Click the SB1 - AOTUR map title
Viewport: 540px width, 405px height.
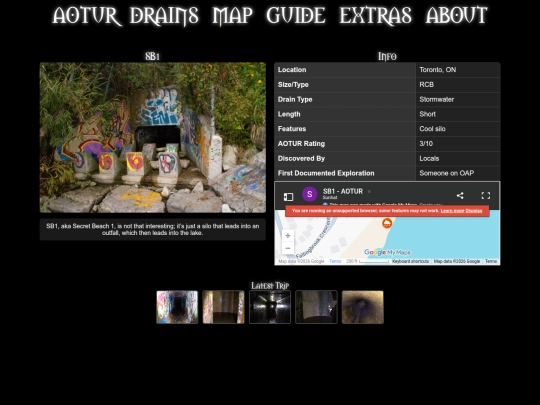343,191
